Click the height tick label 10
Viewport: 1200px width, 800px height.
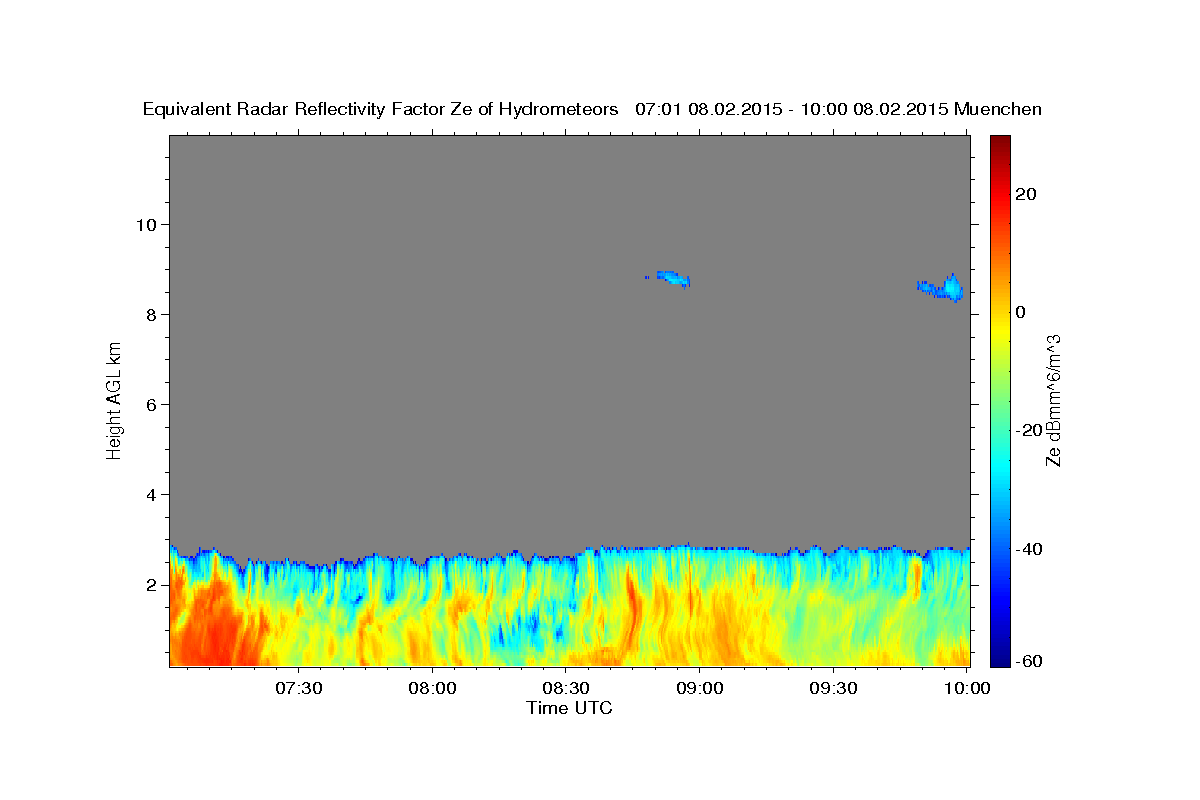(x=148, y=224)
